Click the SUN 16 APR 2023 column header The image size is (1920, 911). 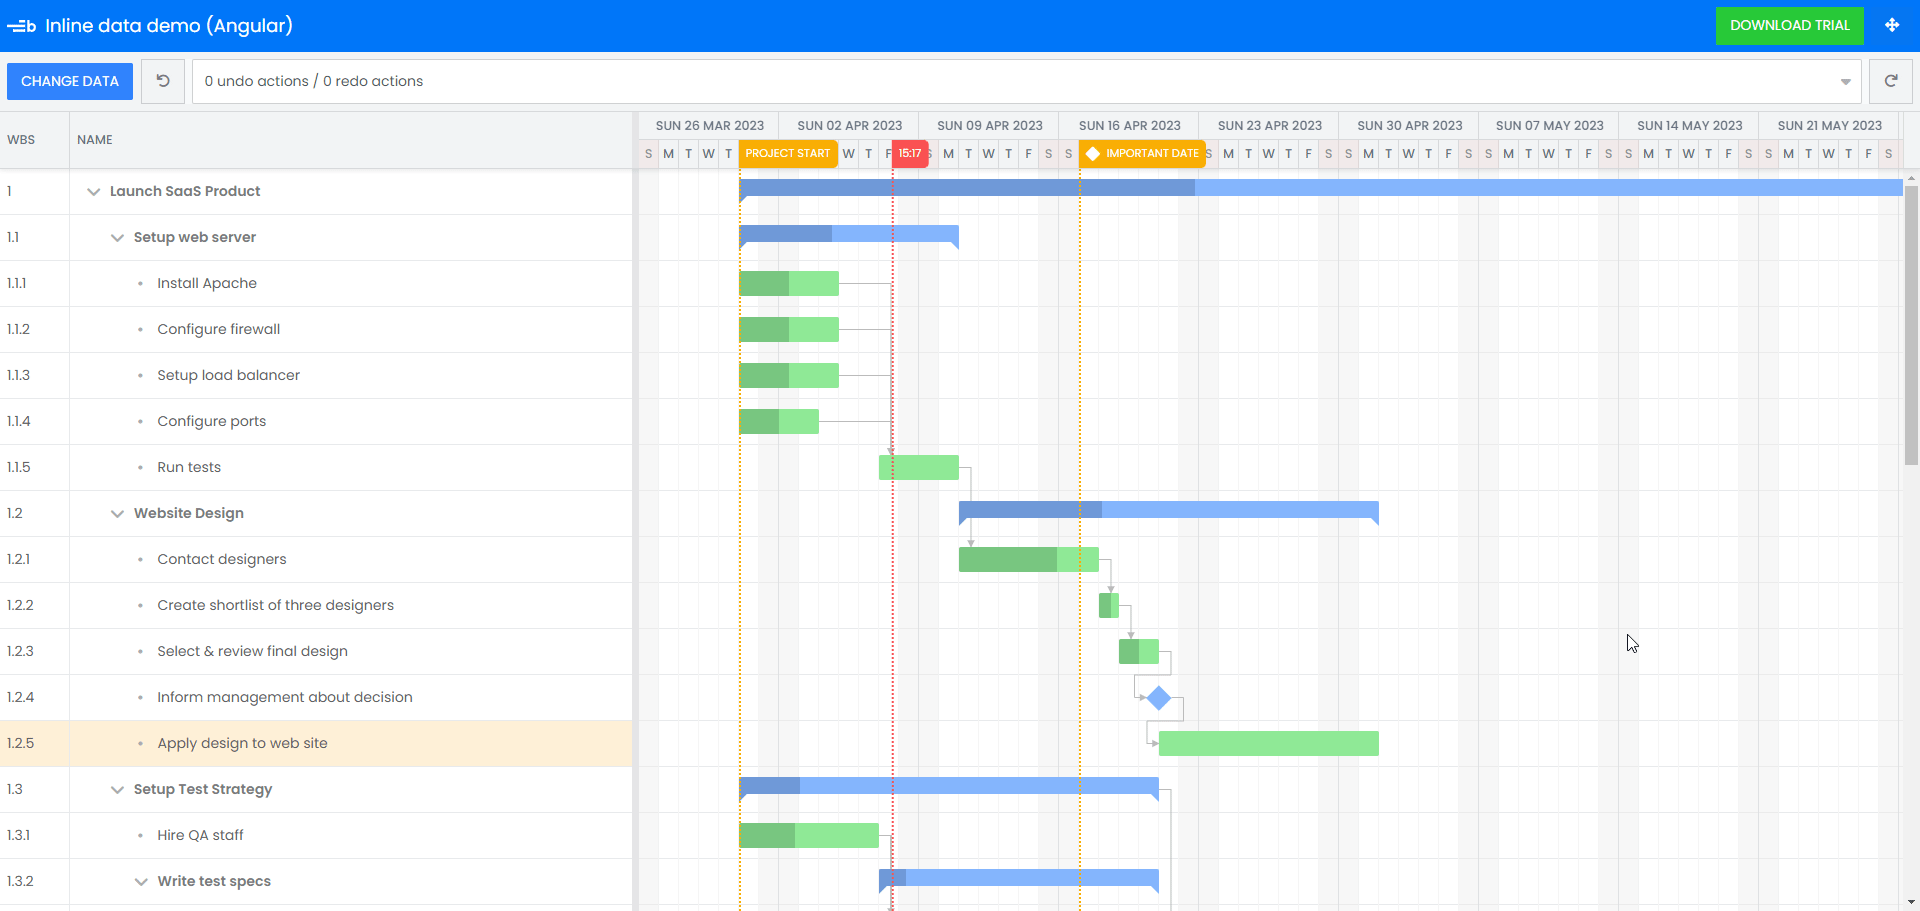click(x=1129, y=125)
